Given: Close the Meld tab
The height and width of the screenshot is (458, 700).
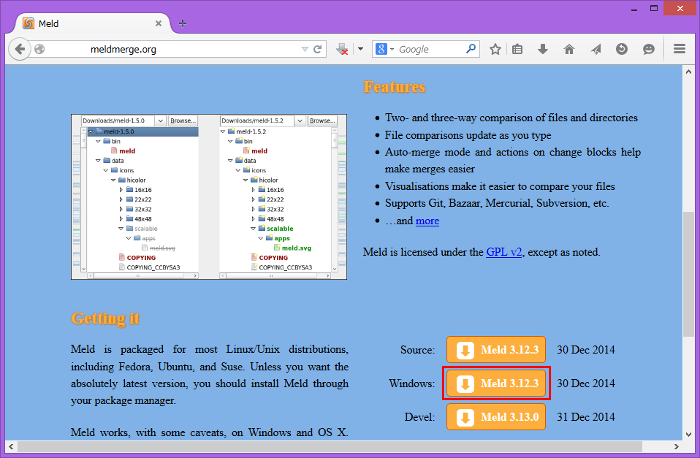Looking at the screenshot, I should point(158,23).
